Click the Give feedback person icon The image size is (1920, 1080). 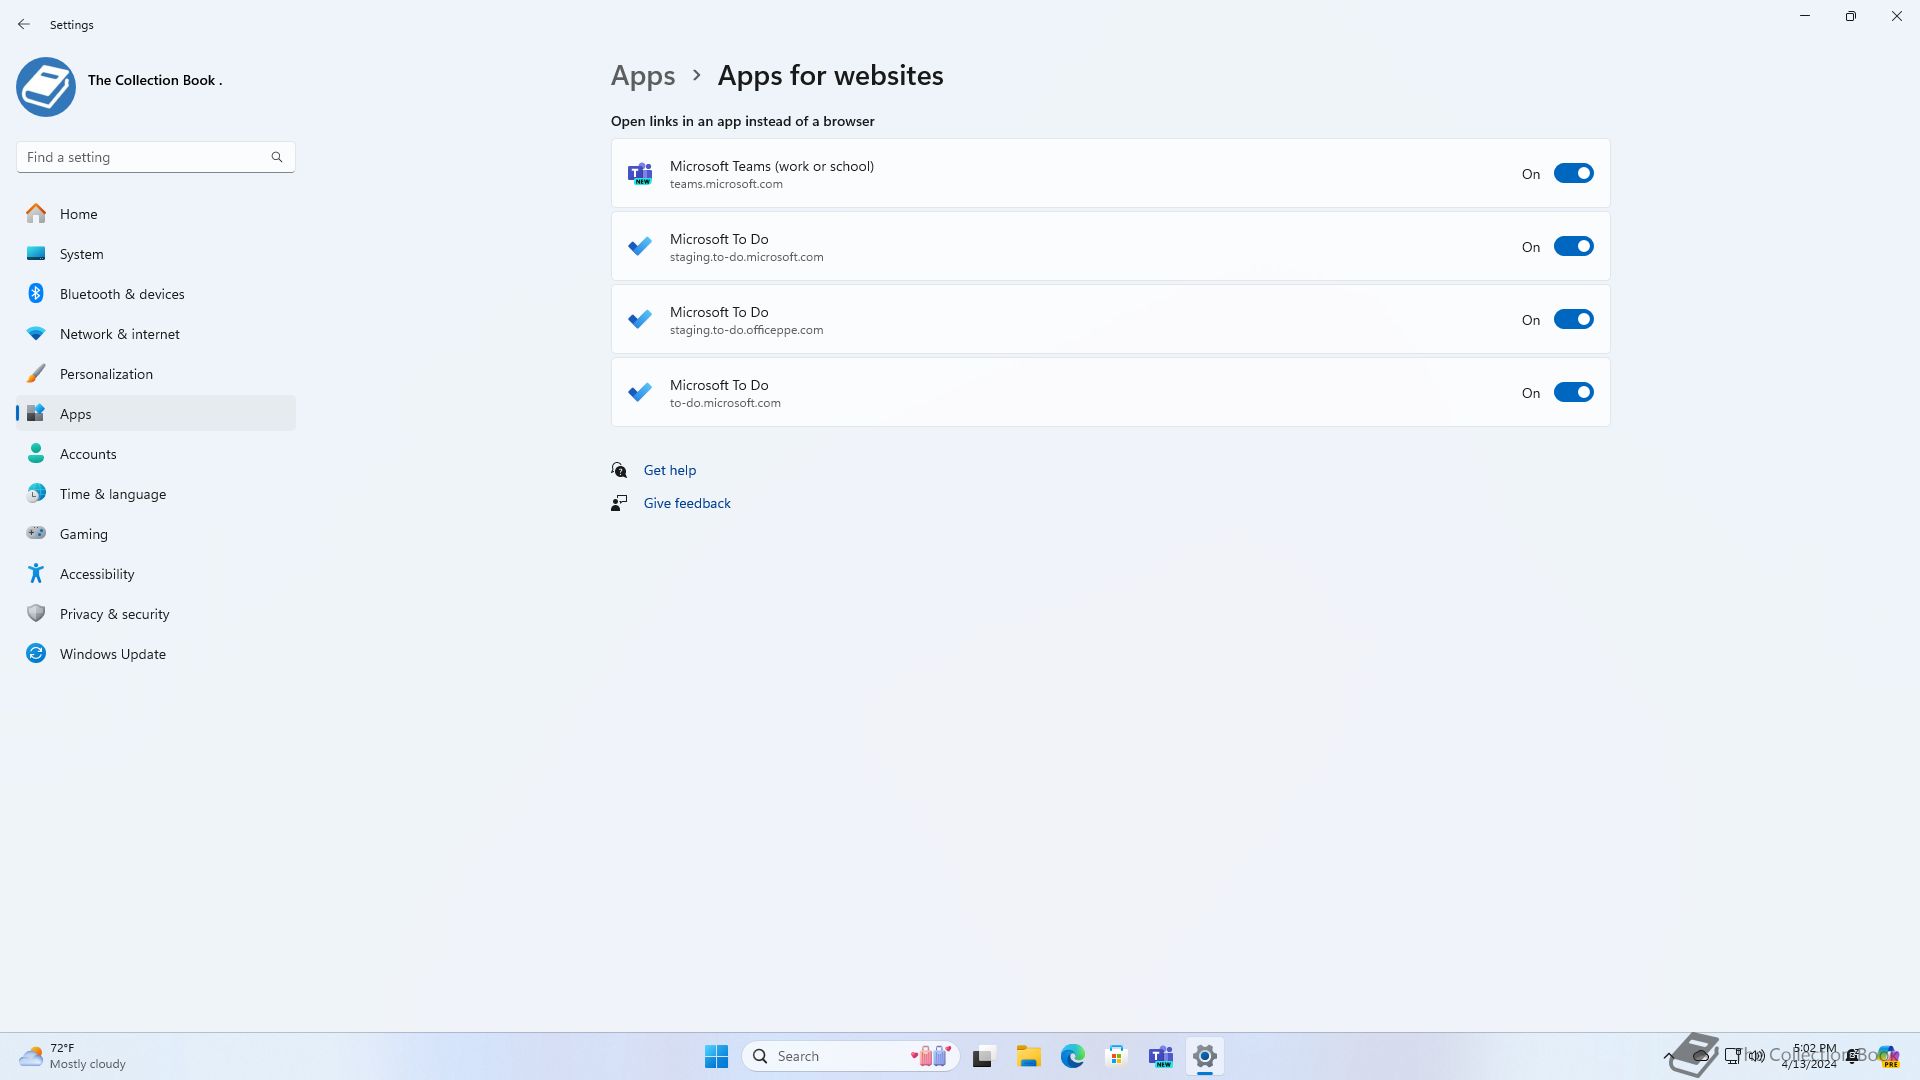click(x=619, y=503)
